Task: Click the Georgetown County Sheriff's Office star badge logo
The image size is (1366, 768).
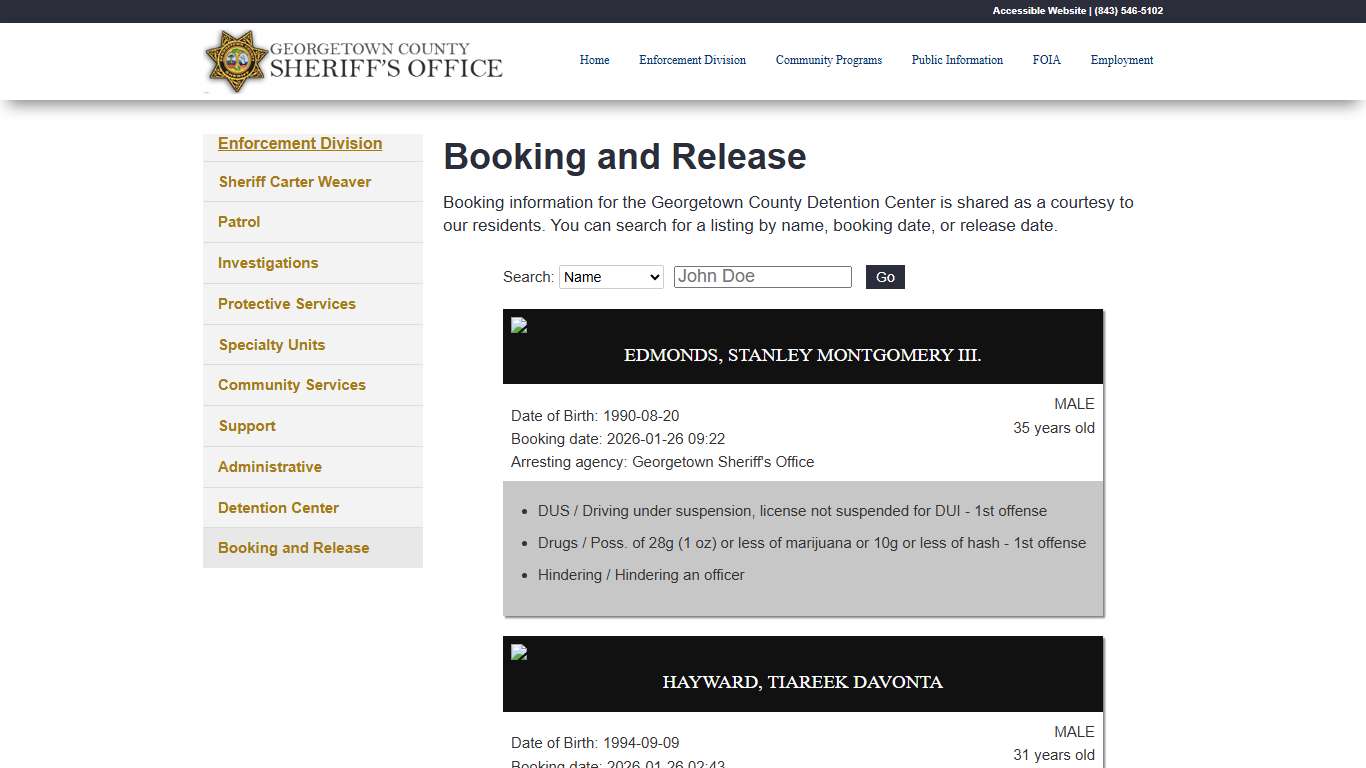Action: click(x=236, y=61)
